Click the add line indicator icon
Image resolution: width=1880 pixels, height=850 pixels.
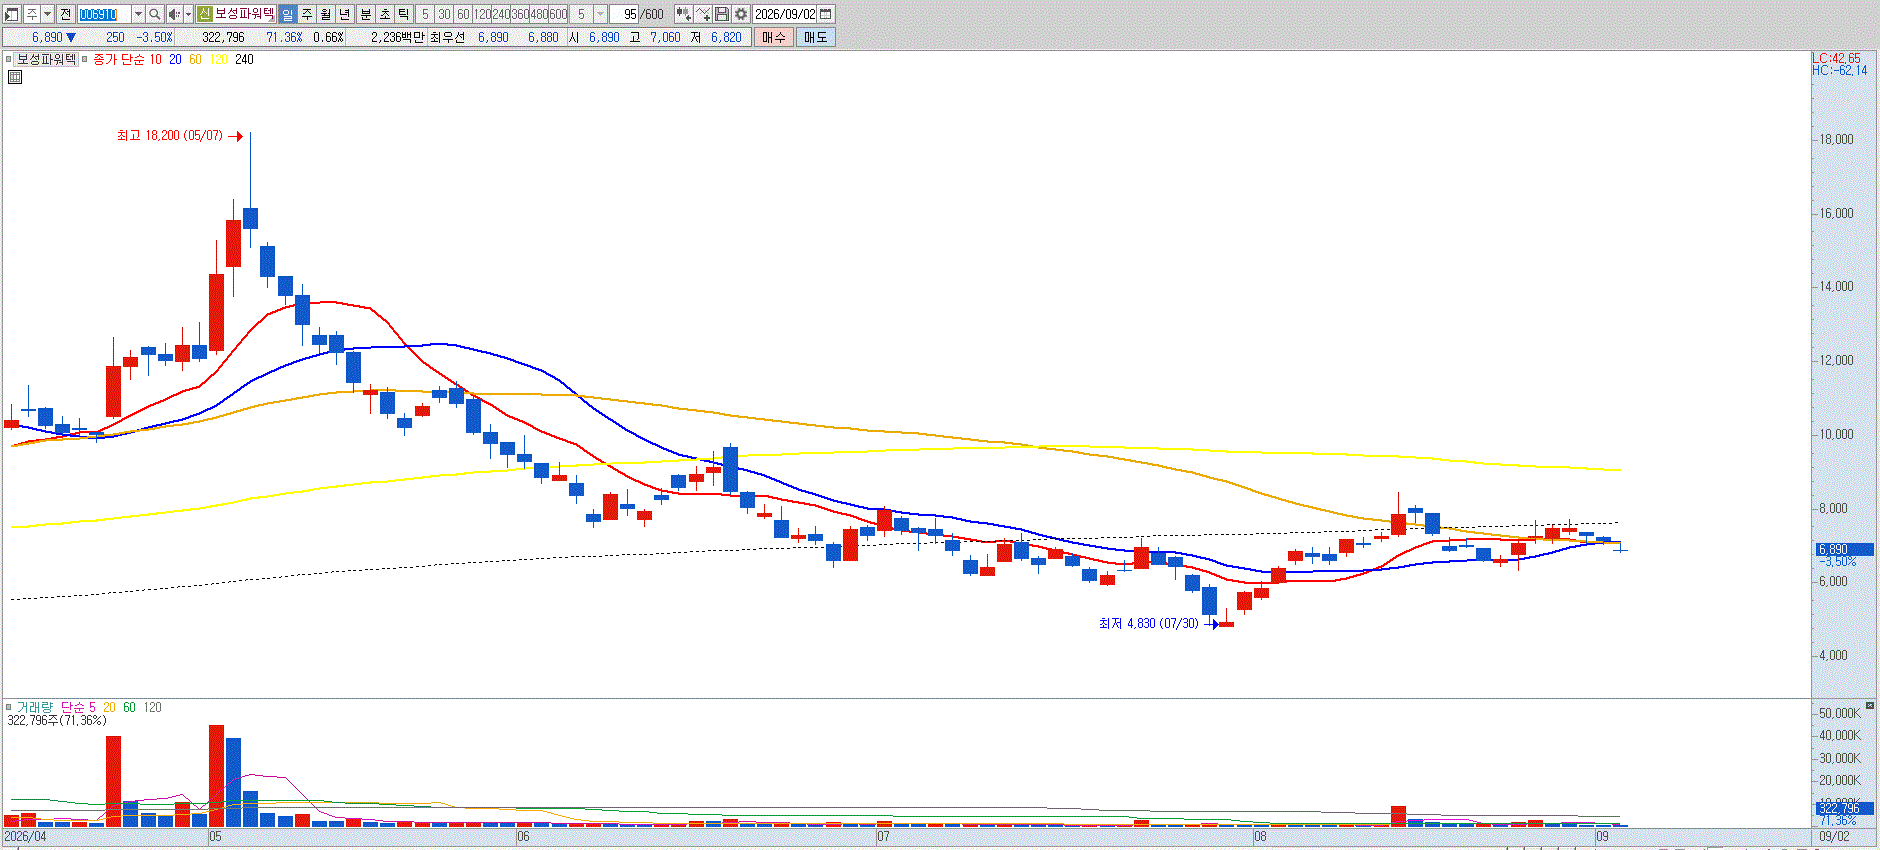click(x=703, y=14)
